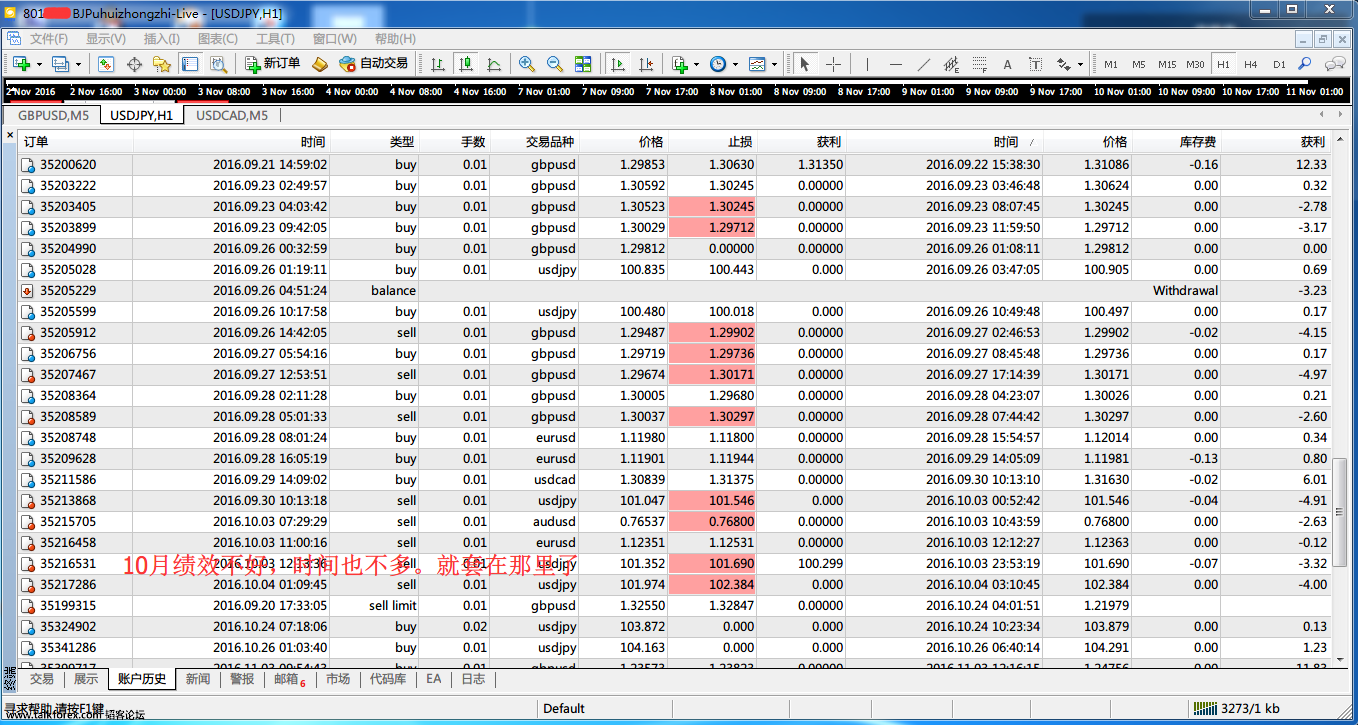Open the 插入(I) menu
The width and height of the screenshot is (1358, 725).
point(162,39)
